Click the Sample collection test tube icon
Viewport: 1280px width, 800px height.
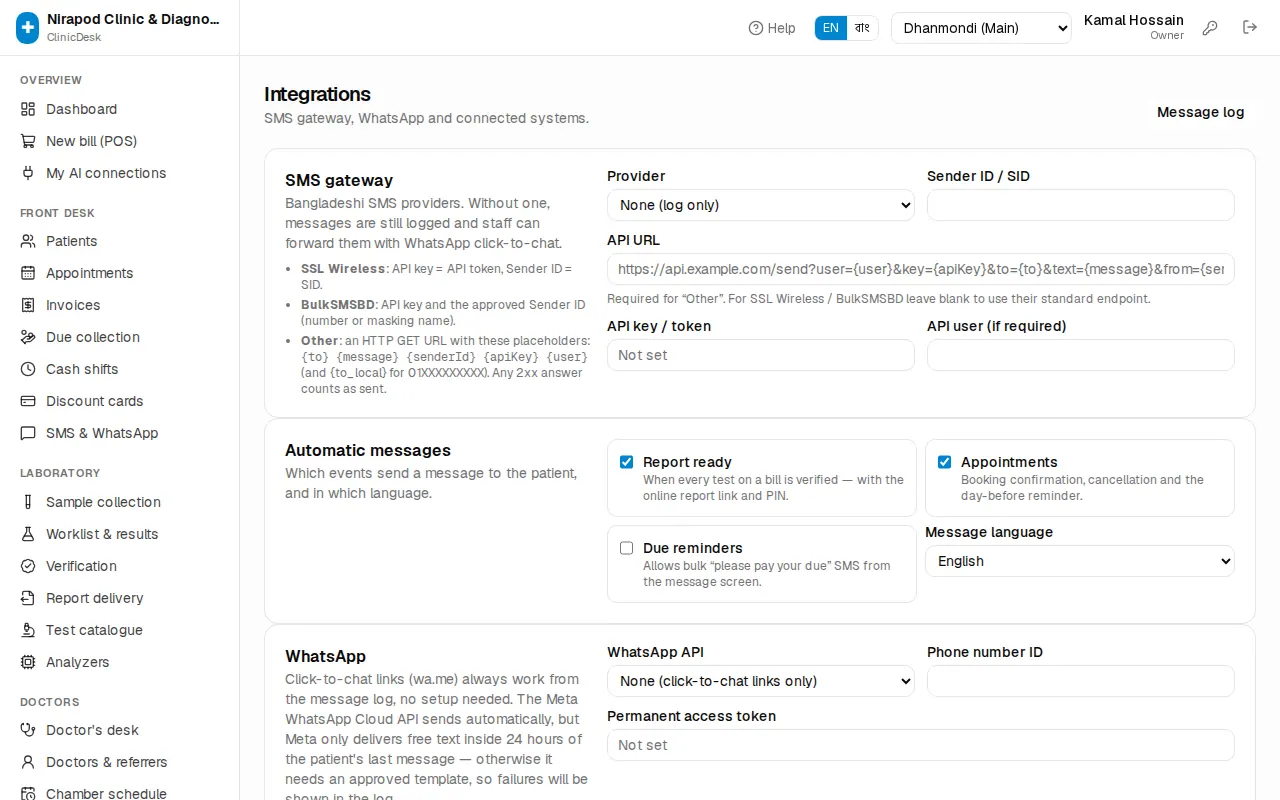28,502
